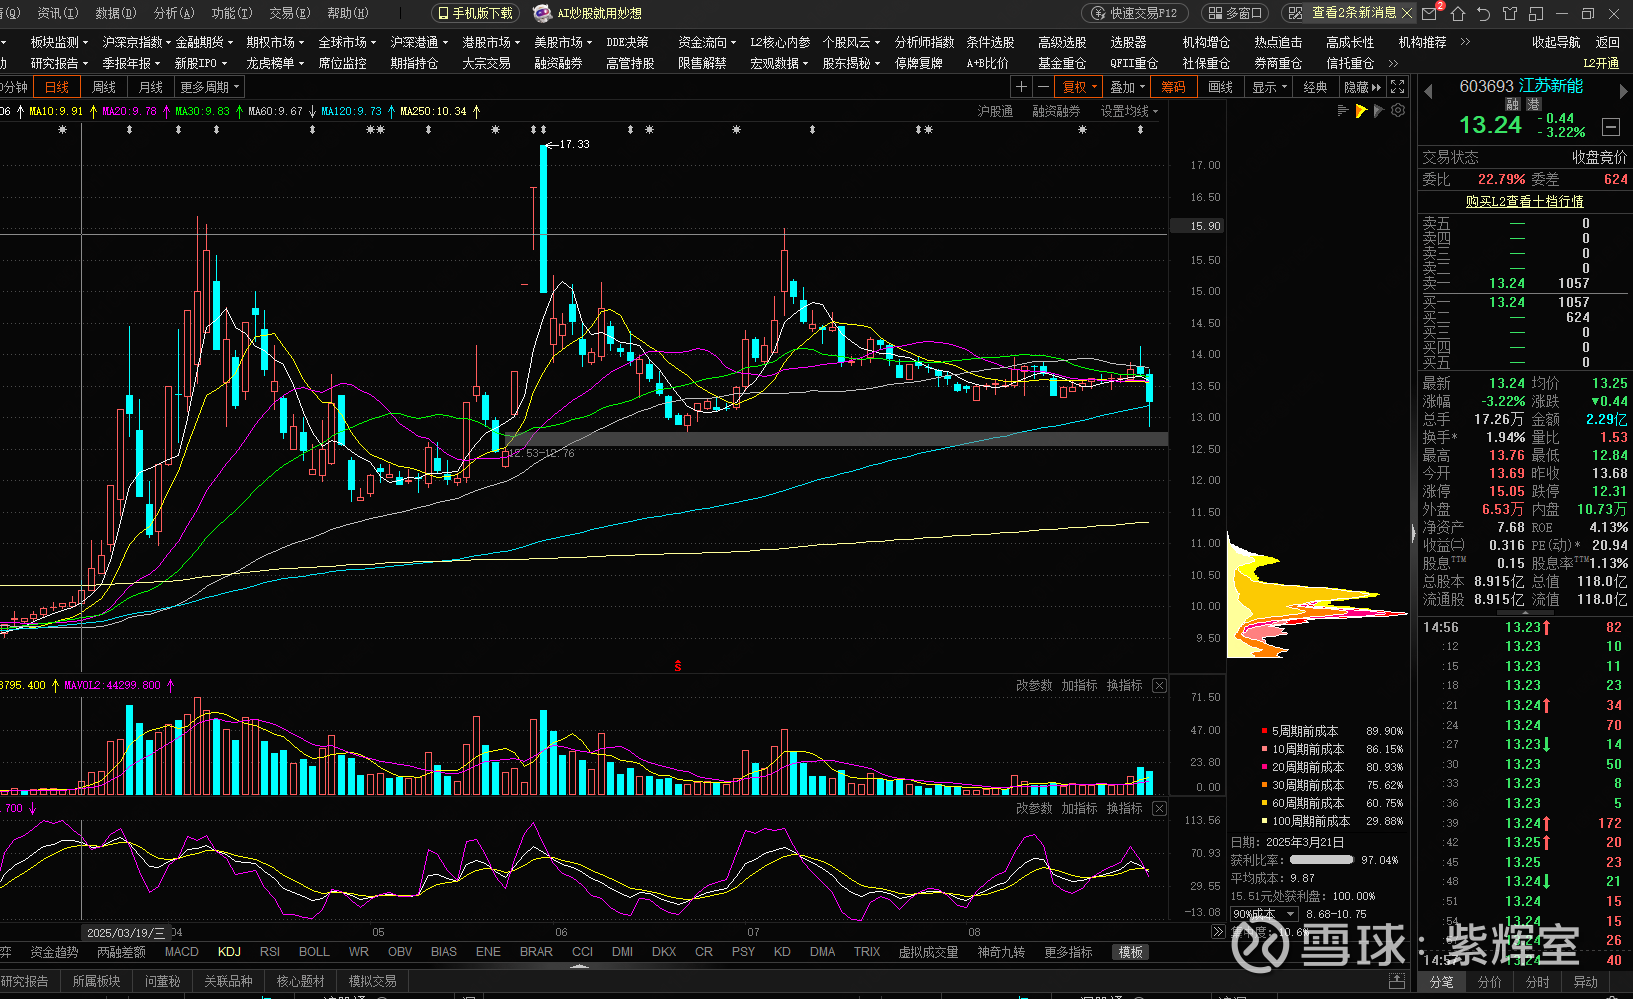1633x999 pixels.
Task: Click the undo/back arrow icon in title bar
Action: pos(1484,13)
